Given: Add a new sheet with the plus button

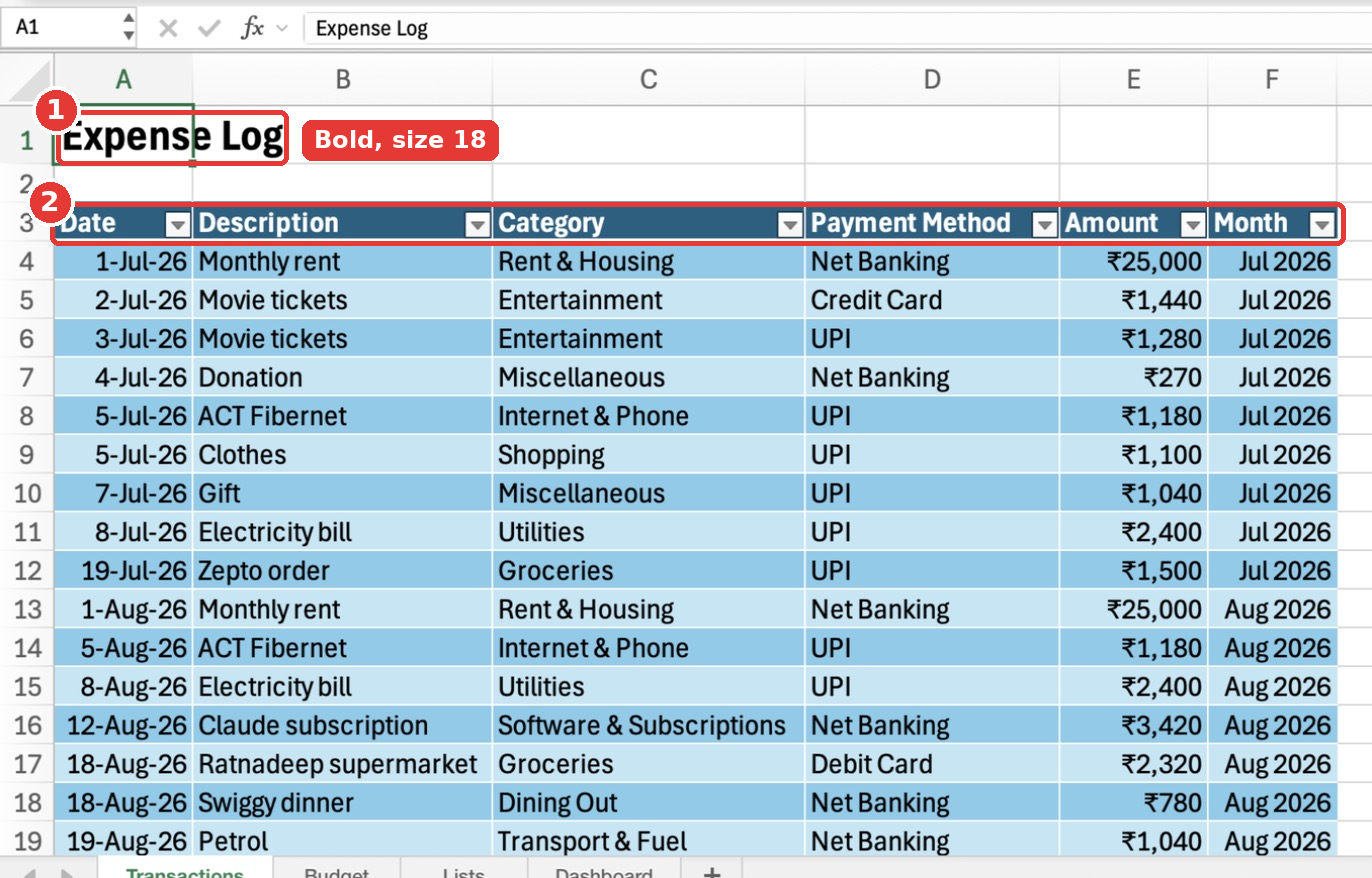Looking at the screenshot, I should pos(712,873).
